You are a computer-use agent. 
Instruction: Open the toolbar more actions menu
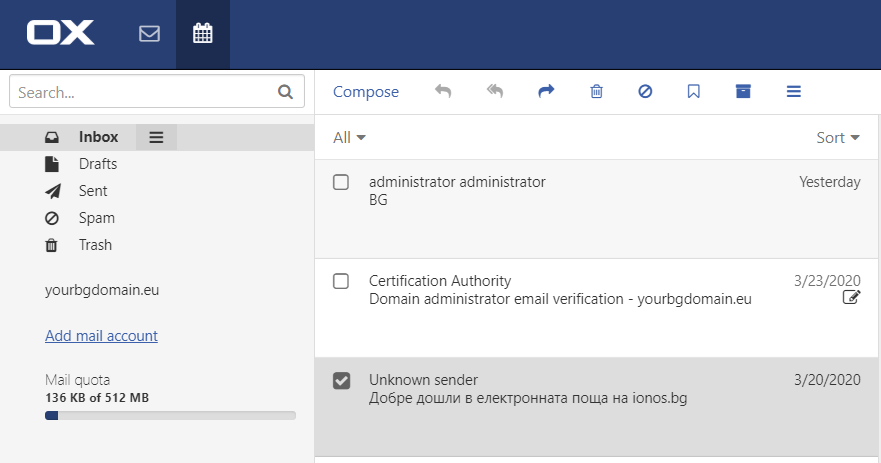pyautogui.click(x=793, y=91)
